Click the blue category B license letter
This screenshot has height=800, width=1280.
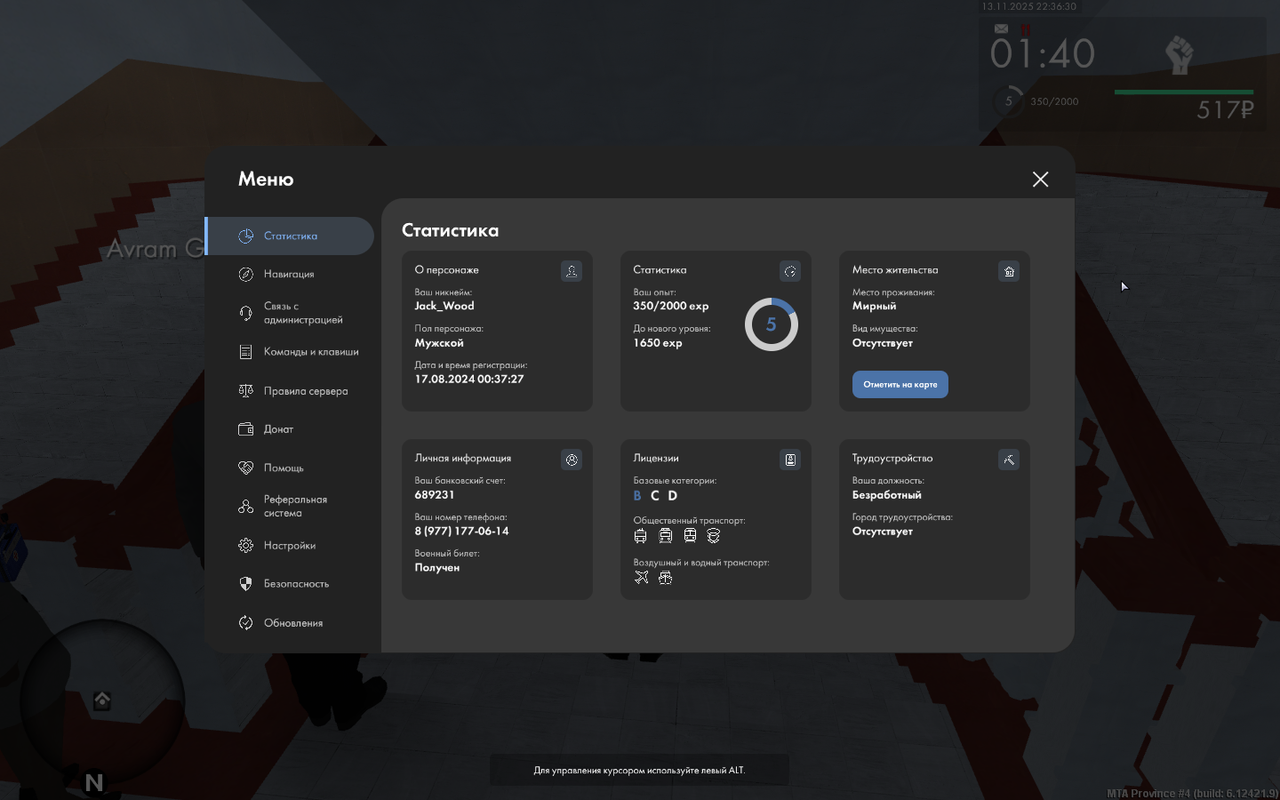pyautogui.click(x=637, y=496)
